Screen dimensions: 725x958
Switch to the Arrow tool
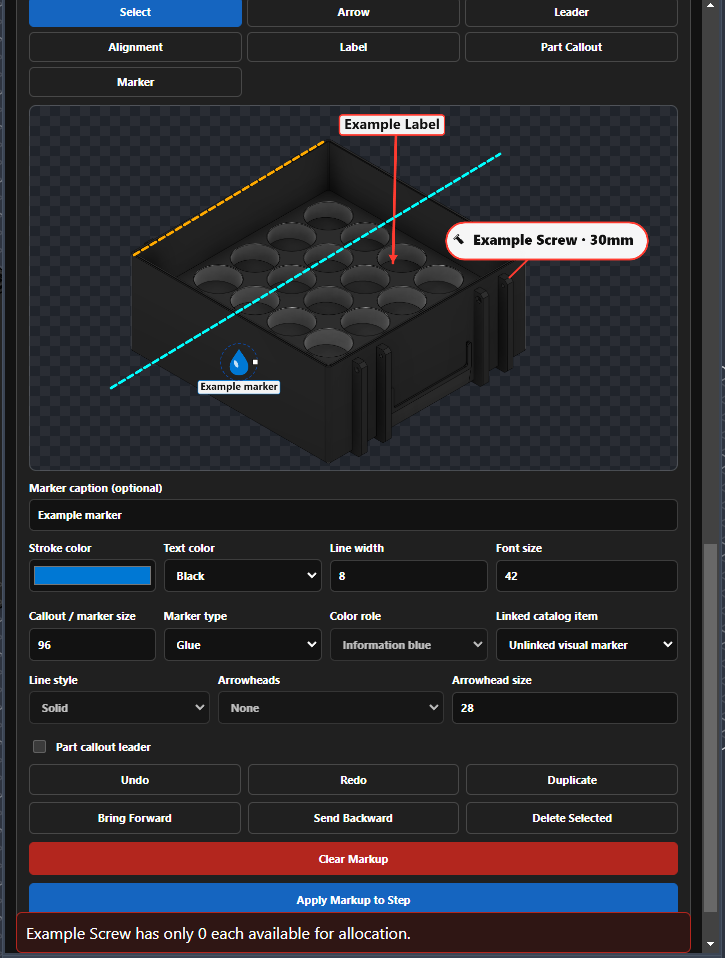pos(353,12)
